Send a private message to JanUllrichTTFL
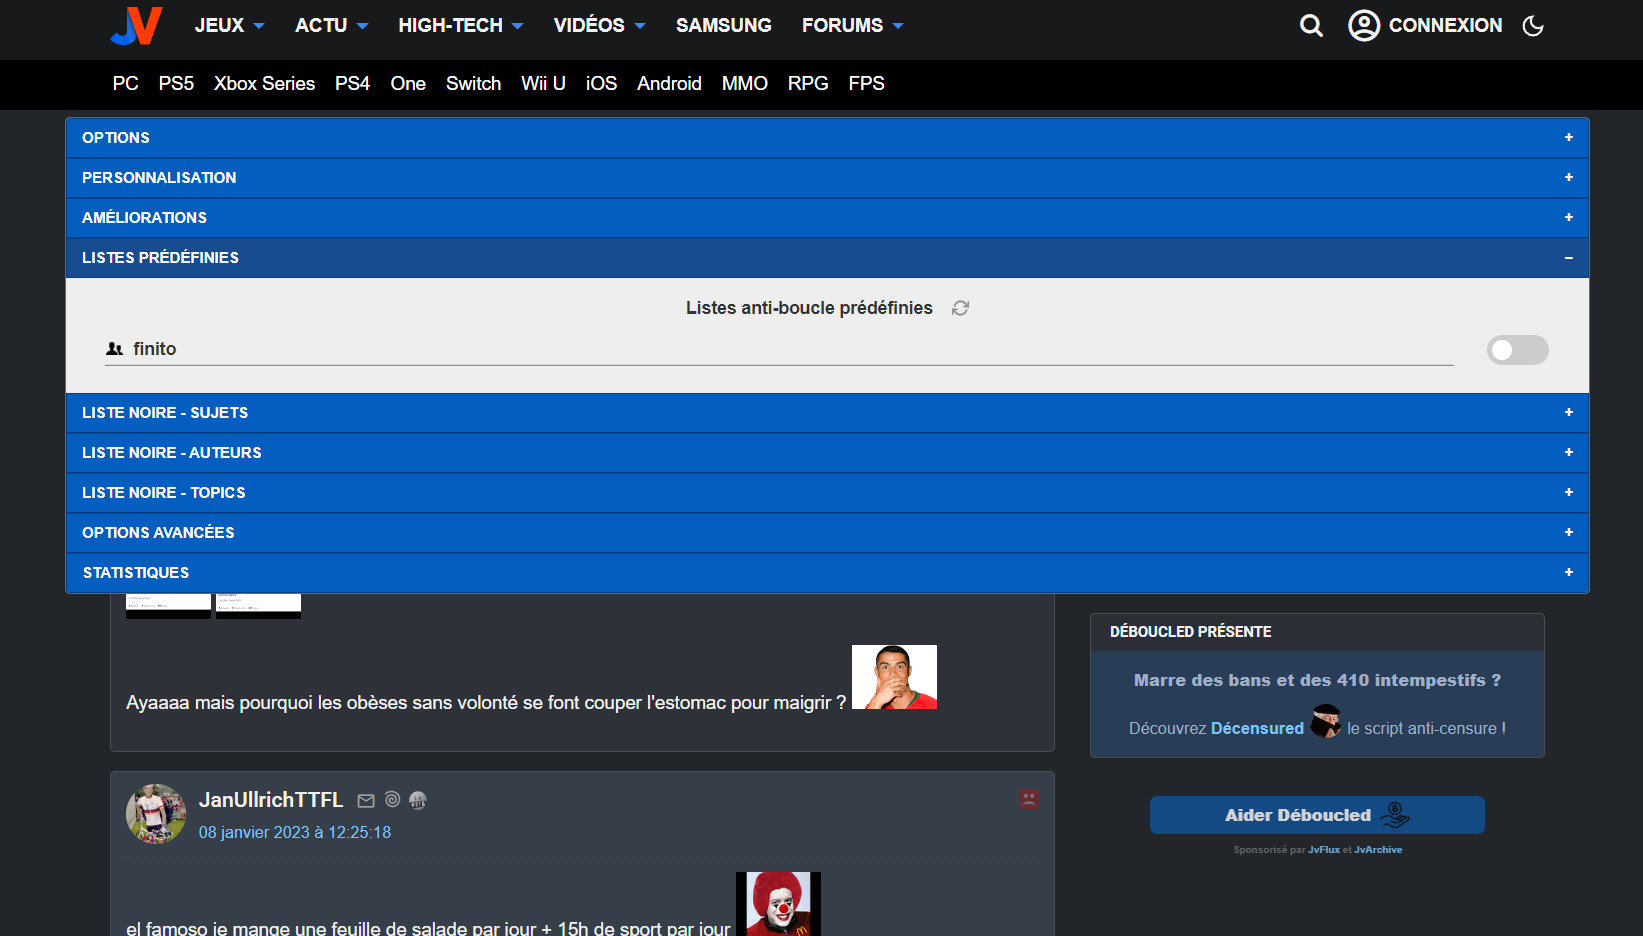Screen dimensions: 1643x936 [x=366, y=800]
